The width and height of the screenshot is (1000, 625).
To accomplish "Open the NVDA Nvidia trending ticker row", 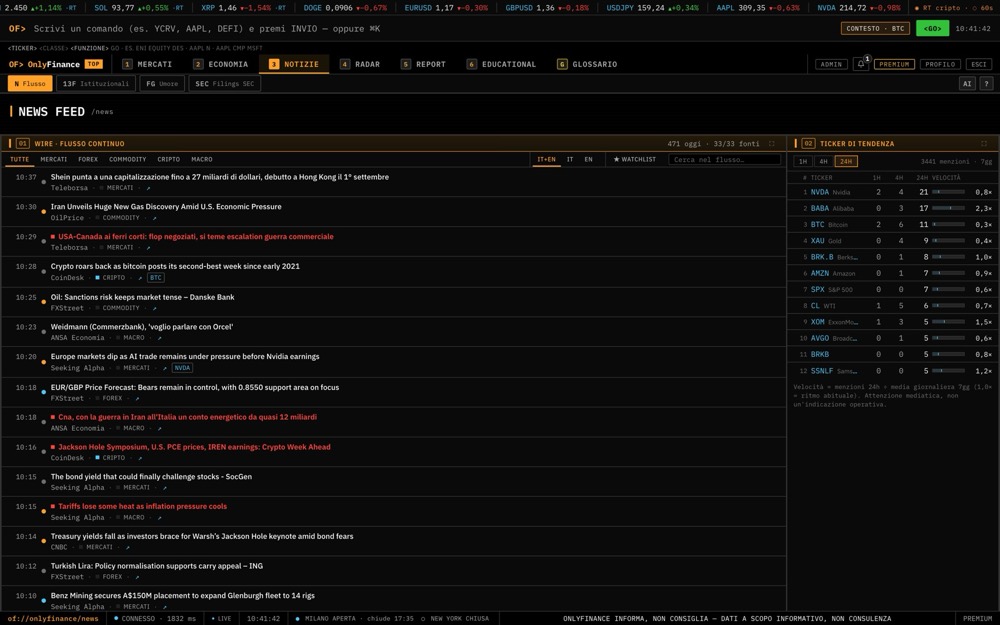I will pos(892,192).
